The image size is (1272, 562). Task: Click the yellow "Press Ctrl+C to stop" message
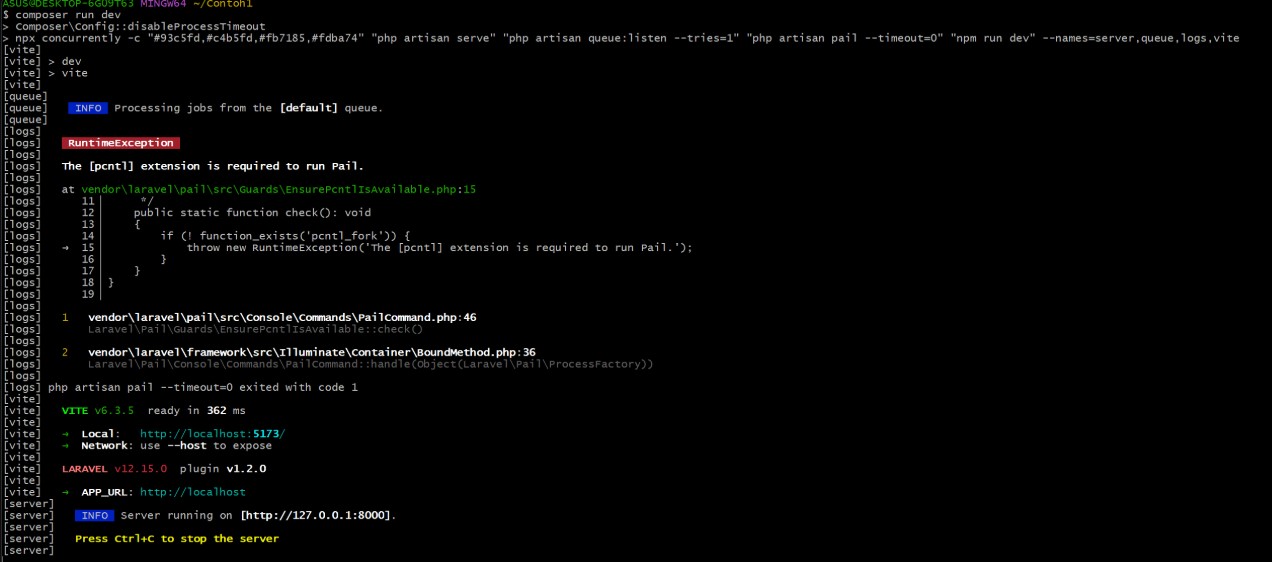(177, 539)
